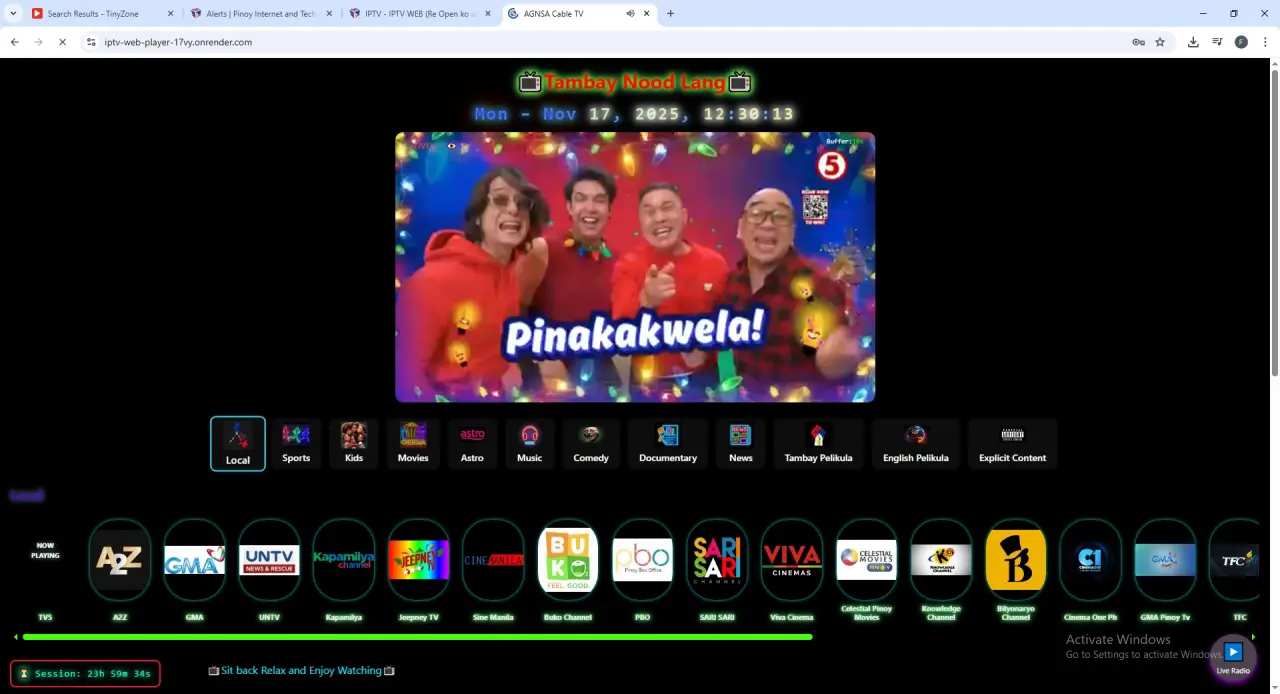Bookmark this page with star icon

[1160, 42]
